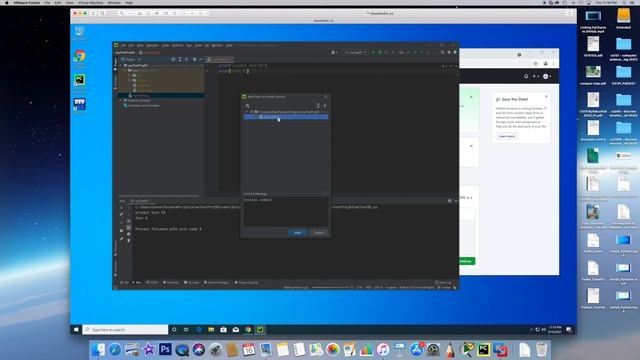
Task: Open Event Log in PyCharm
Action: 444,282
